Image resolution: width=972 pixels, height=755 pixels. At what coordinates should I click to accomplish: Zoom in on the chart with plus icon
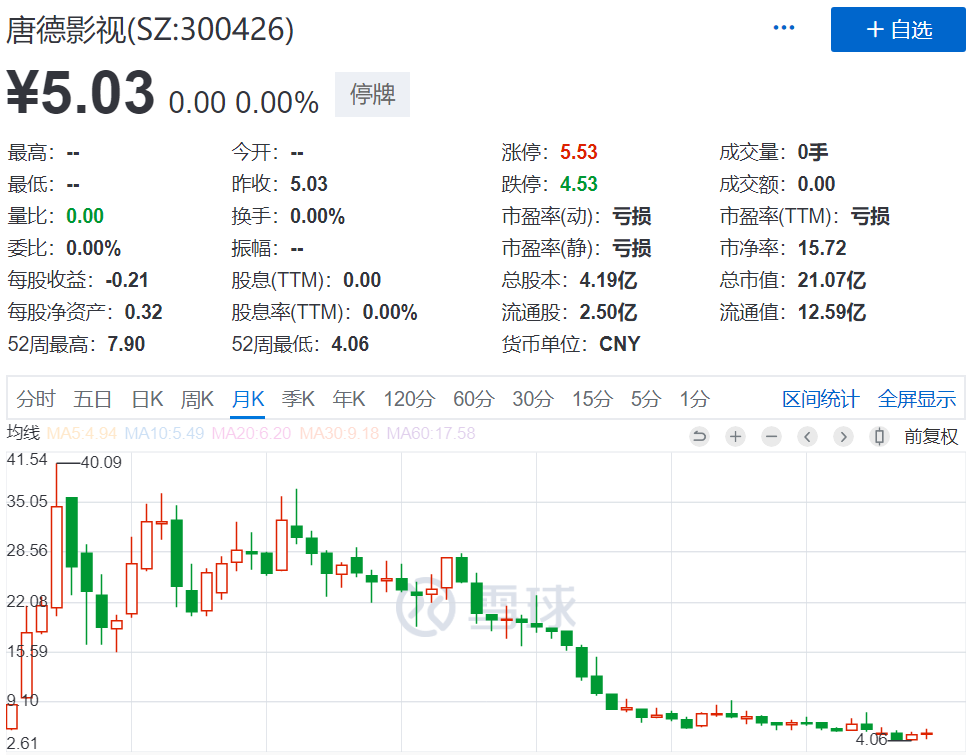(735, 436)
